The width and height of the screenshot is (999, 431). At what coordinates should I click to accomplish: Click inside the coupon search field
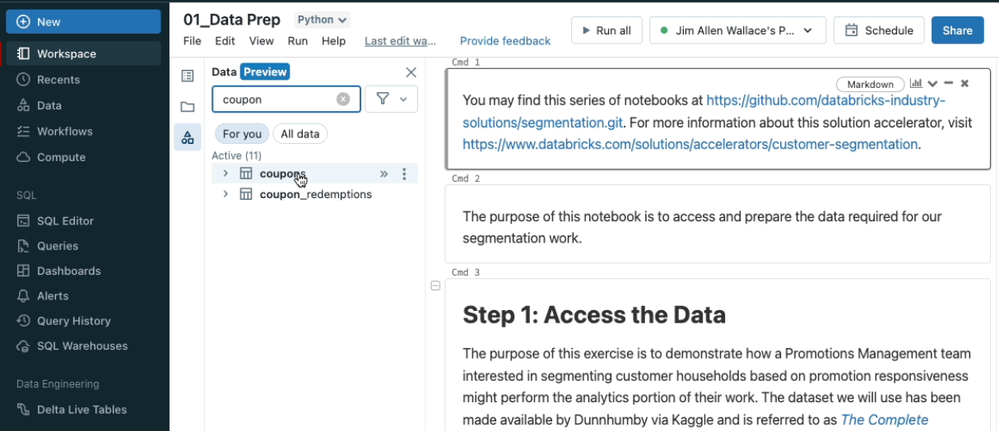[x=275, y=99]
